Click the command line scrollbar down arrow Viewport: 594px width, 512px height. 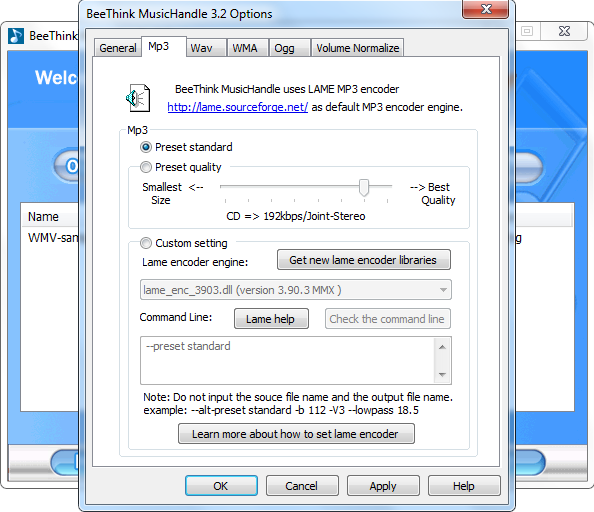tap(442, 375)
